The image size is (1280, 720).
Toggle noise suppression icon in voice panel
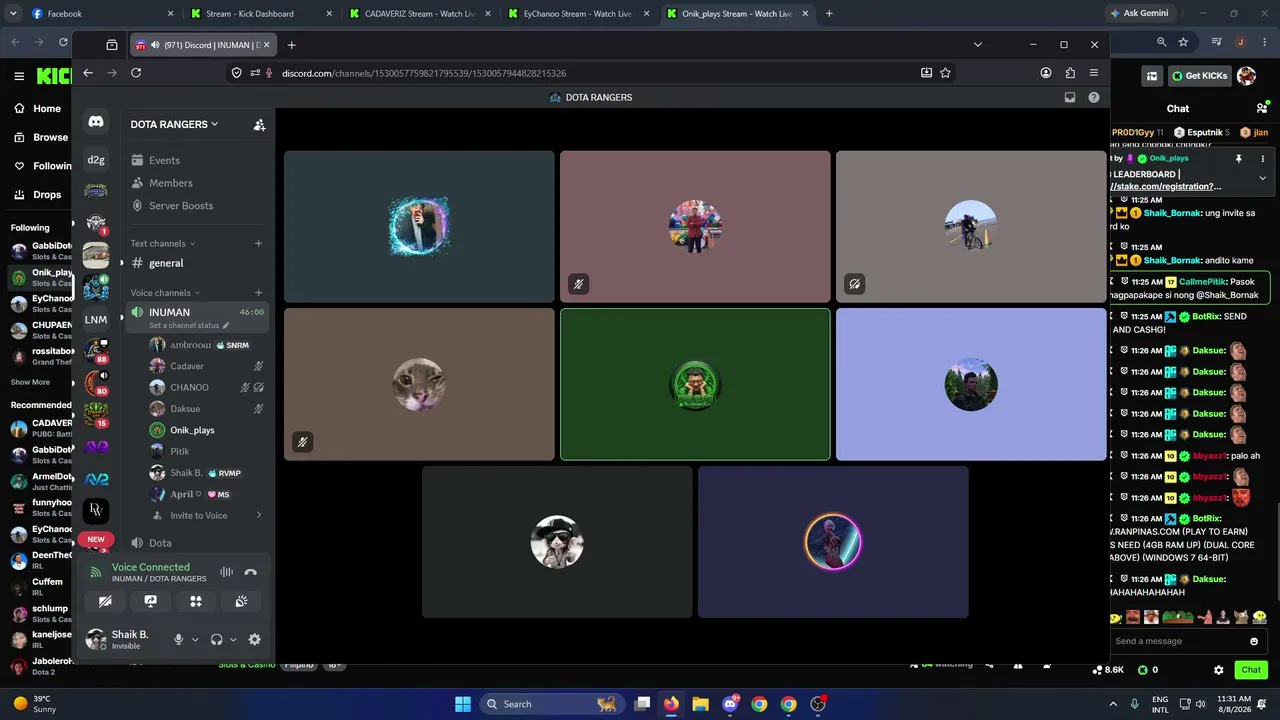pyautogui.click(x=226, y=572)
